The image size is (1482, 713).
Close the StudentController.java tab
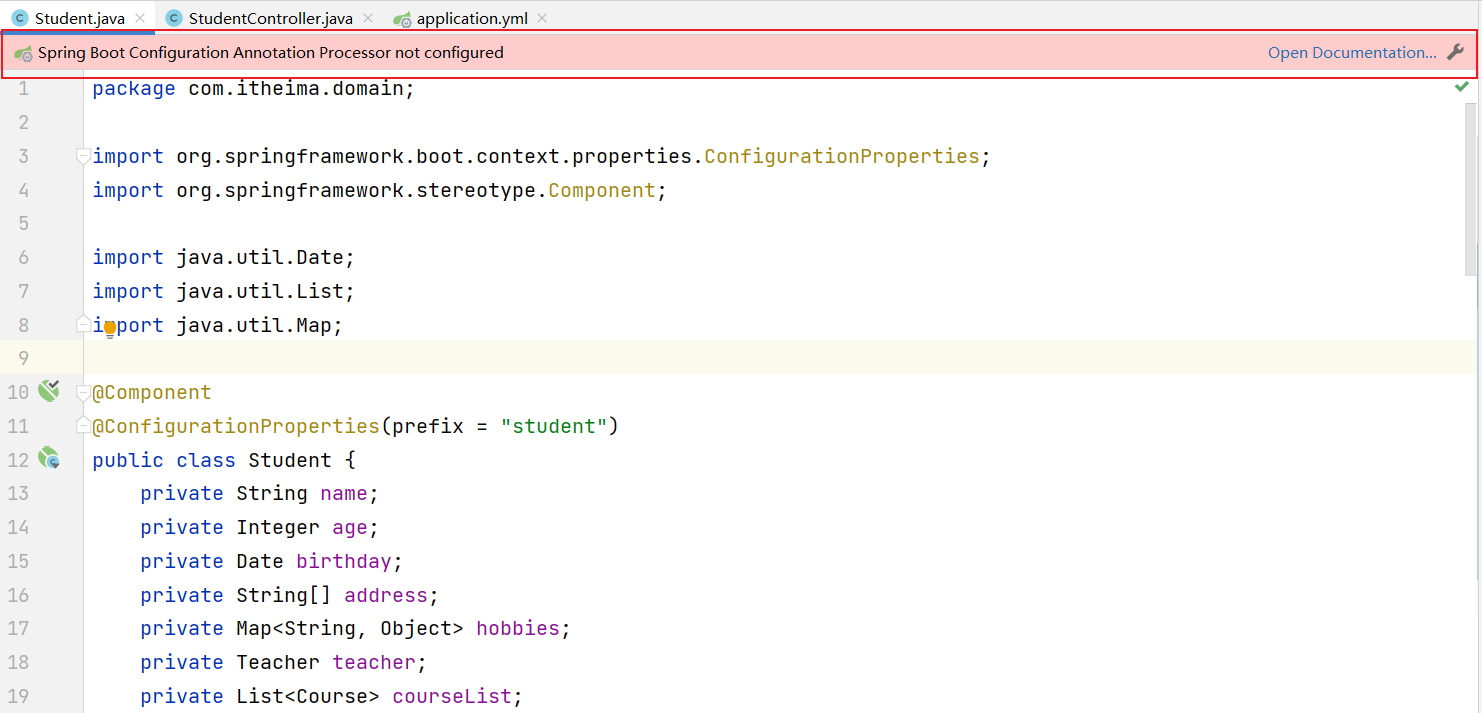coord(368,19)
